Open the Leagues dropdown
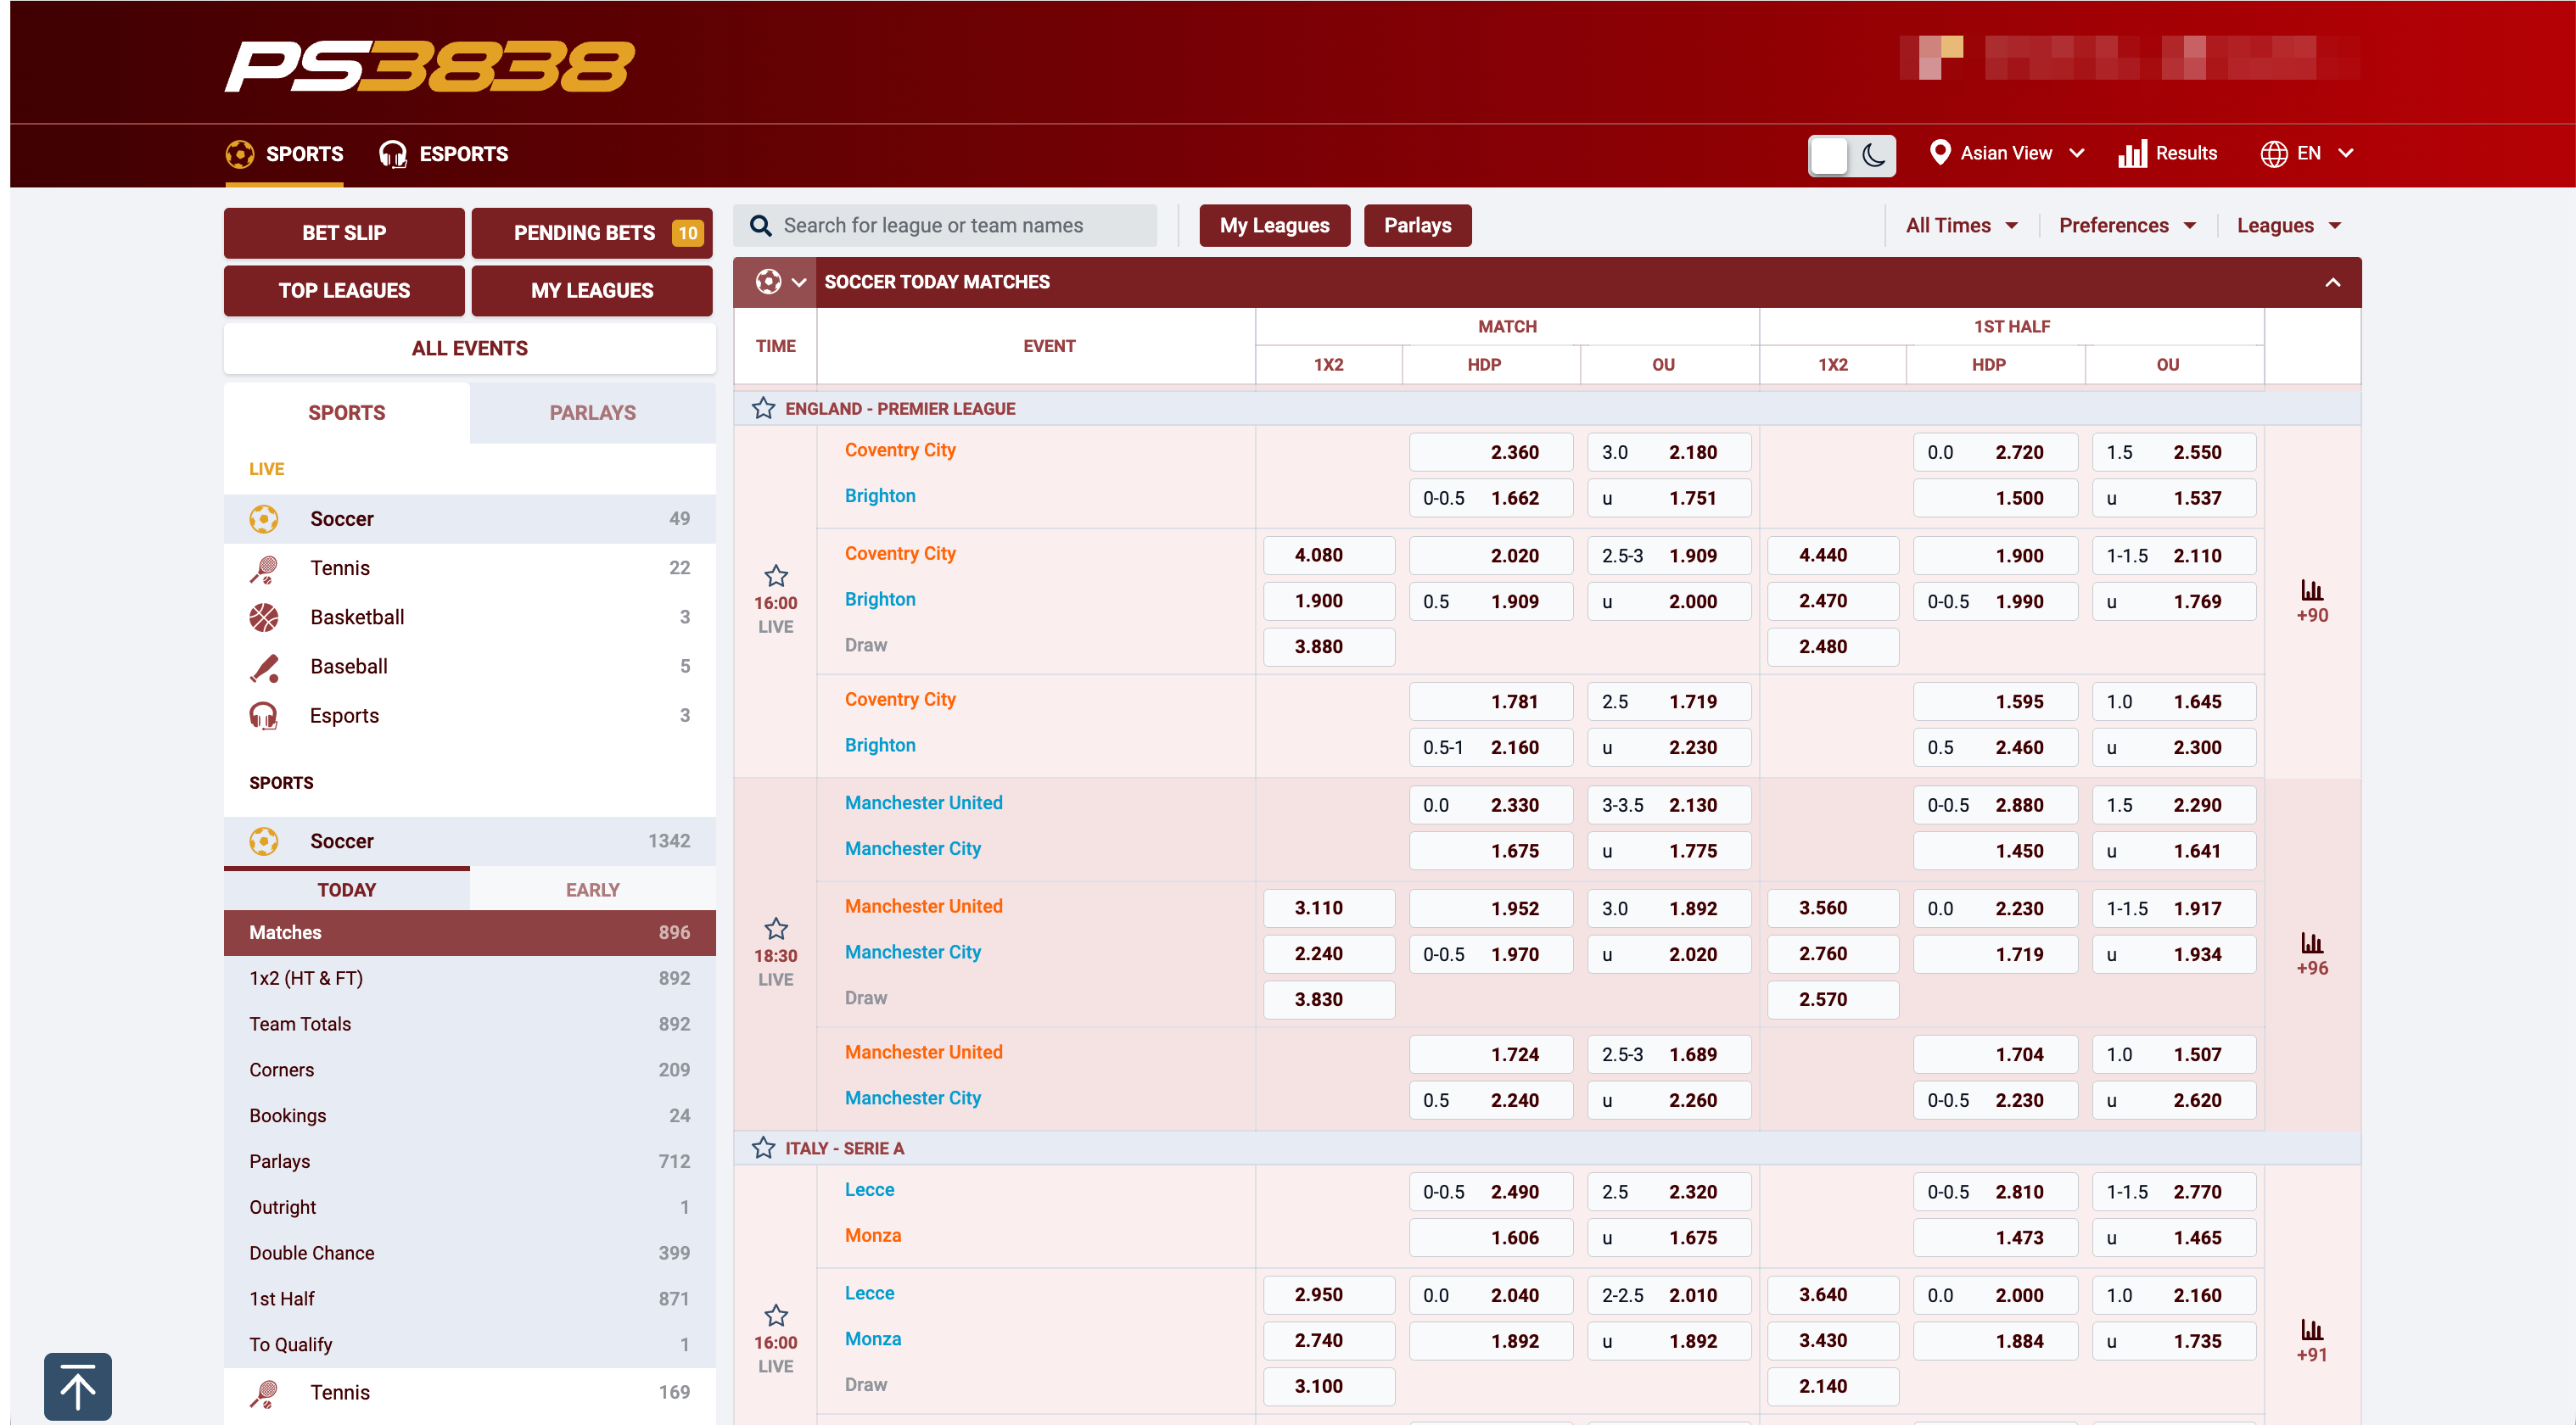Image resolution: width=2576 pixels, height=1425 pixels. [2289, 226]
